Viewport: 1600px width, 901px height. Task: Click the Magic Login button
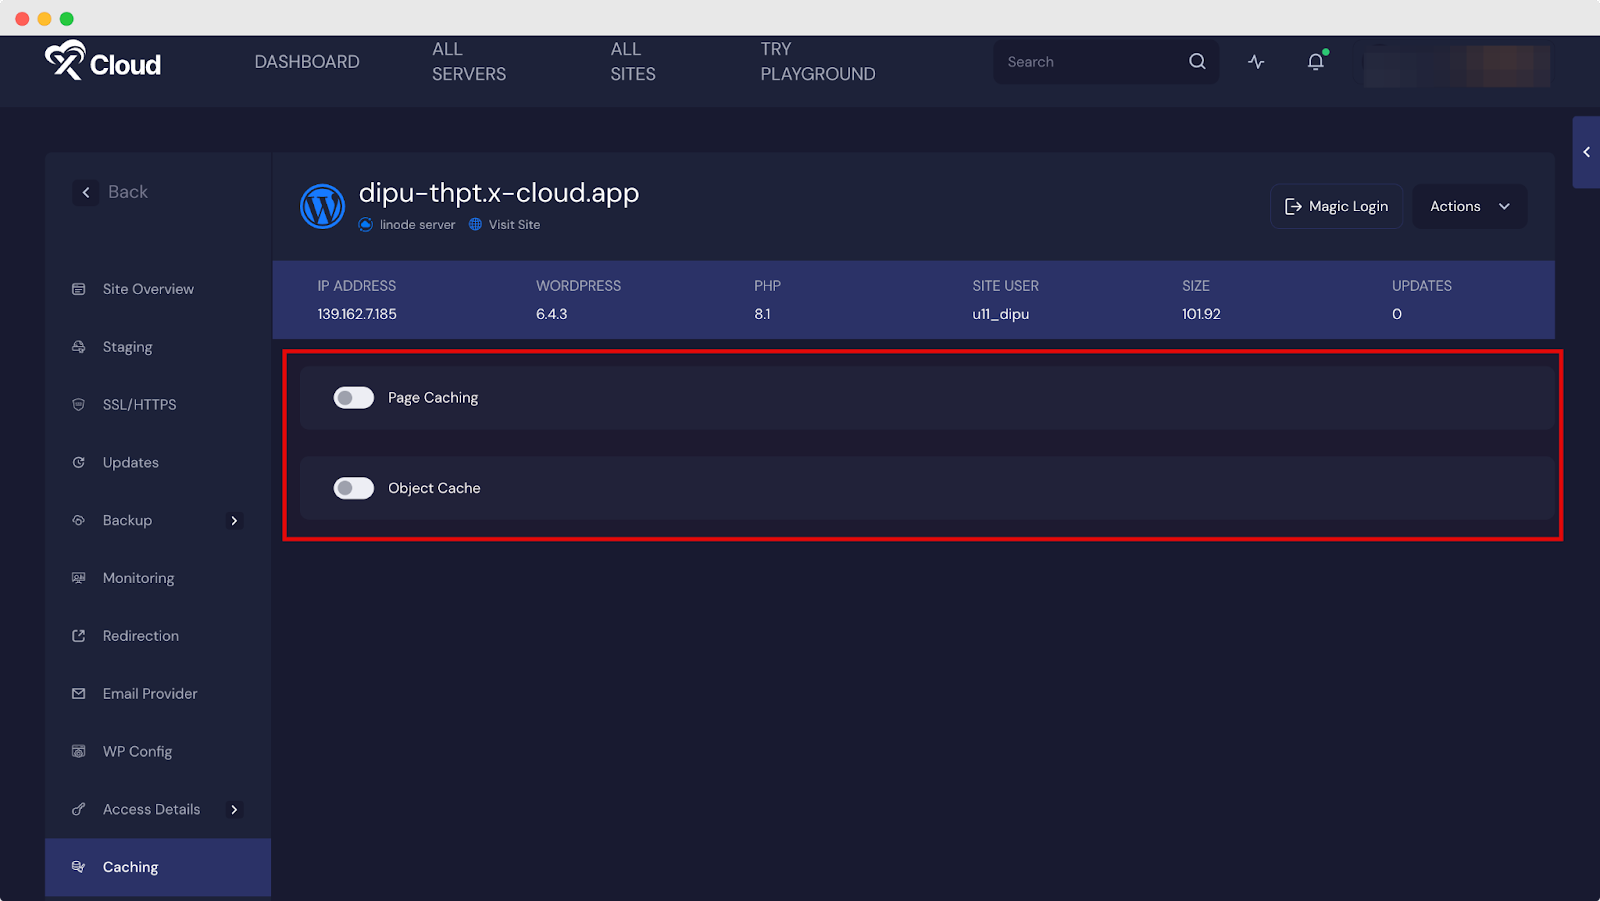1336,207
